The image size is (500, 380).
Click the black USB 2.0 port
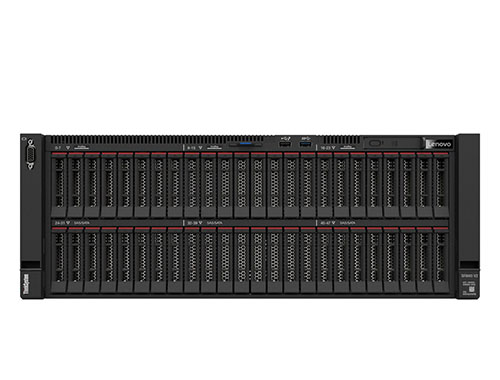tap(285, 144)
